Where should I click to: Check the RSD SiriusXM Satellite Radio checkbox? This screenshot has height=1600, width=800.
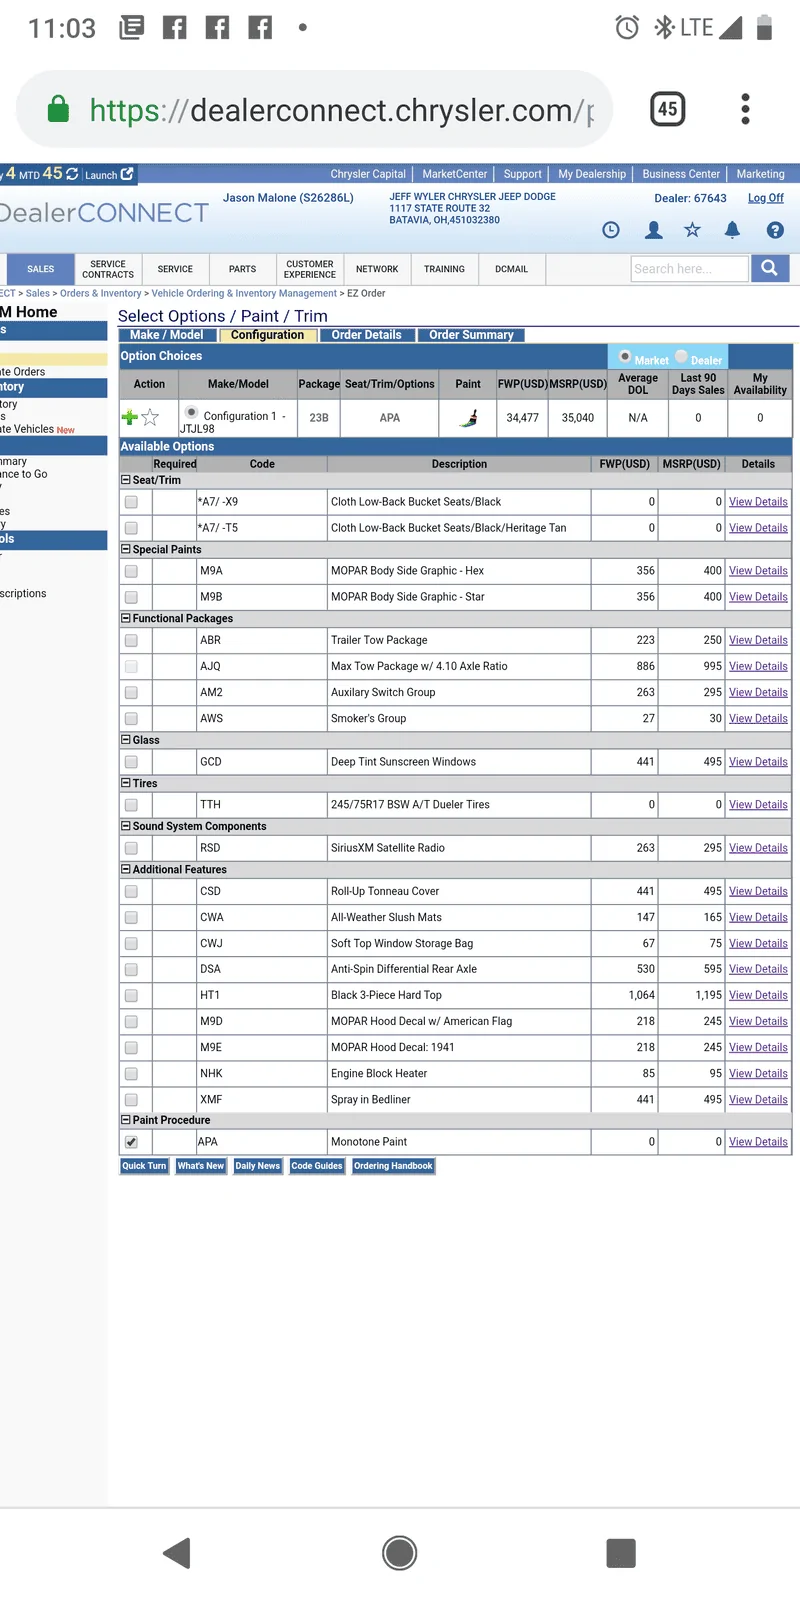click(x=131, y=848)
